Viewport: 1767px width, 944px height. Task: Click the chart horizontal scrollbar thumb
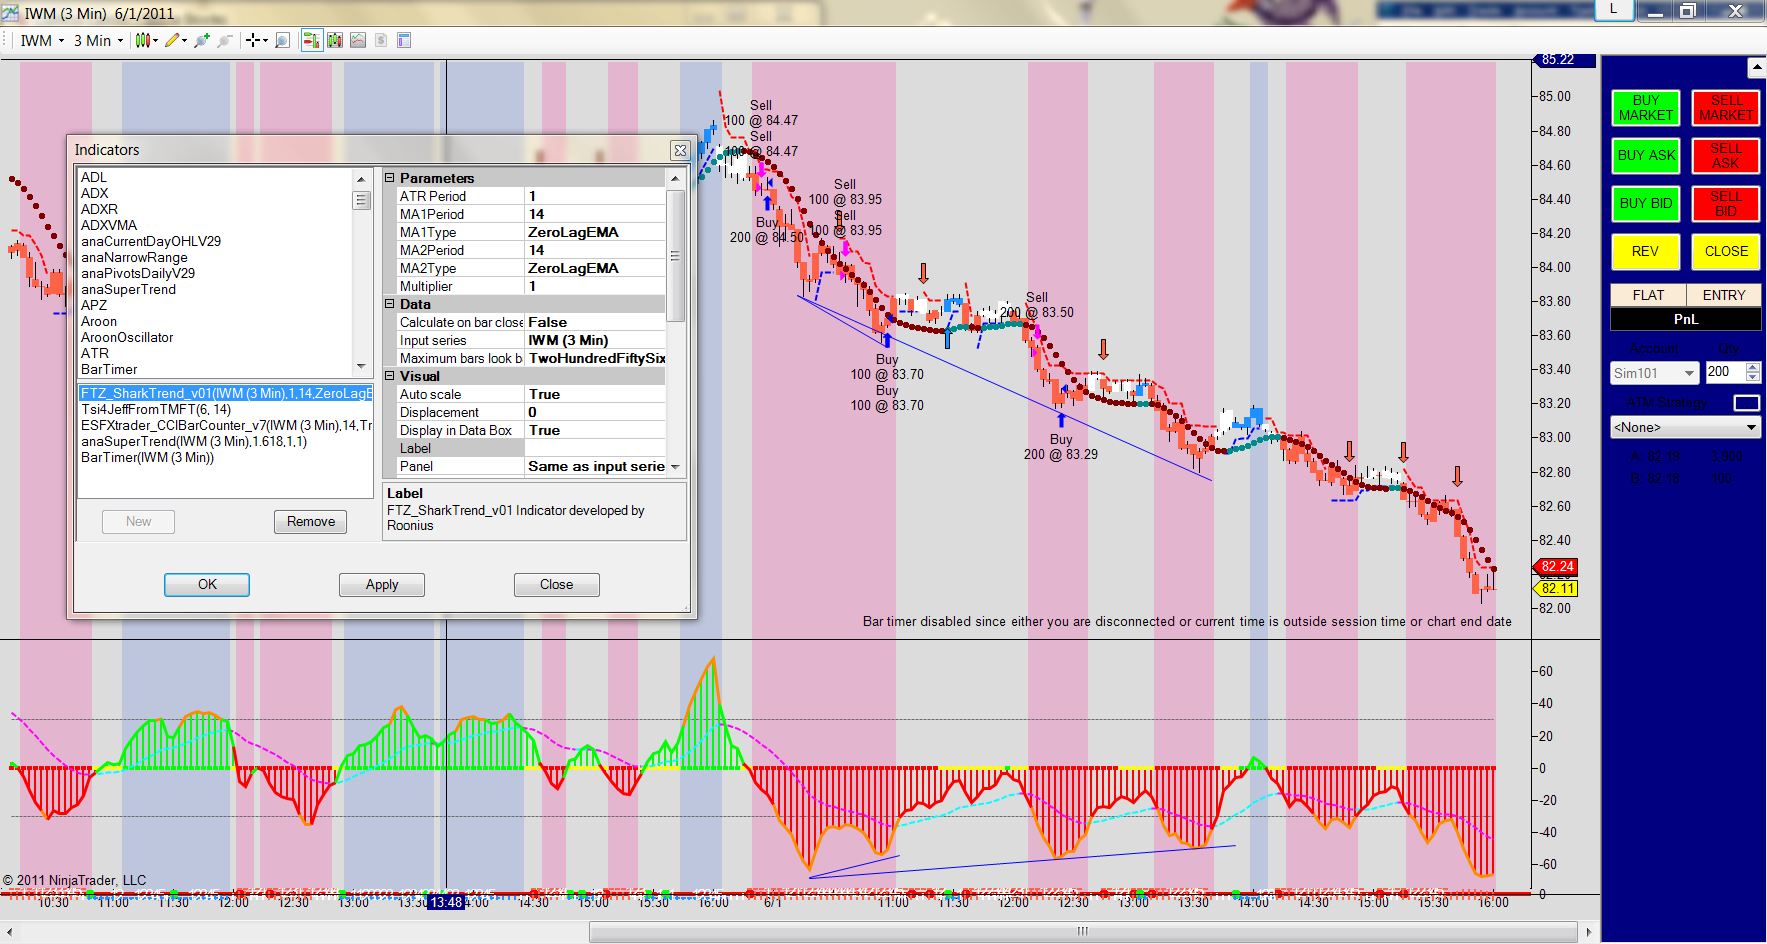tap(1082, 931)
